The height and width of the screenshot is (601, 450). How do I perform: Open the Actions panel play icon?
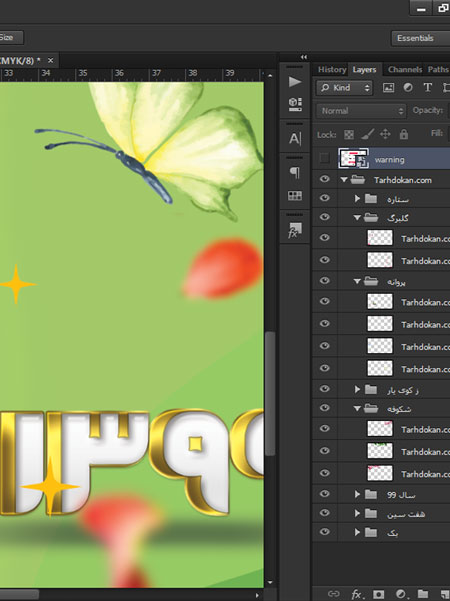point(294,82)
